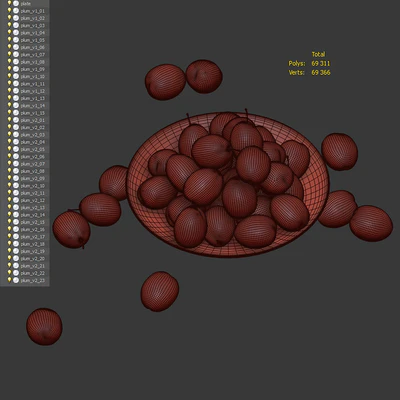Click the object icon beside plum_v2_09
Image resolution: width=400 pixels, height=400 pixels.
click(16, 178)
